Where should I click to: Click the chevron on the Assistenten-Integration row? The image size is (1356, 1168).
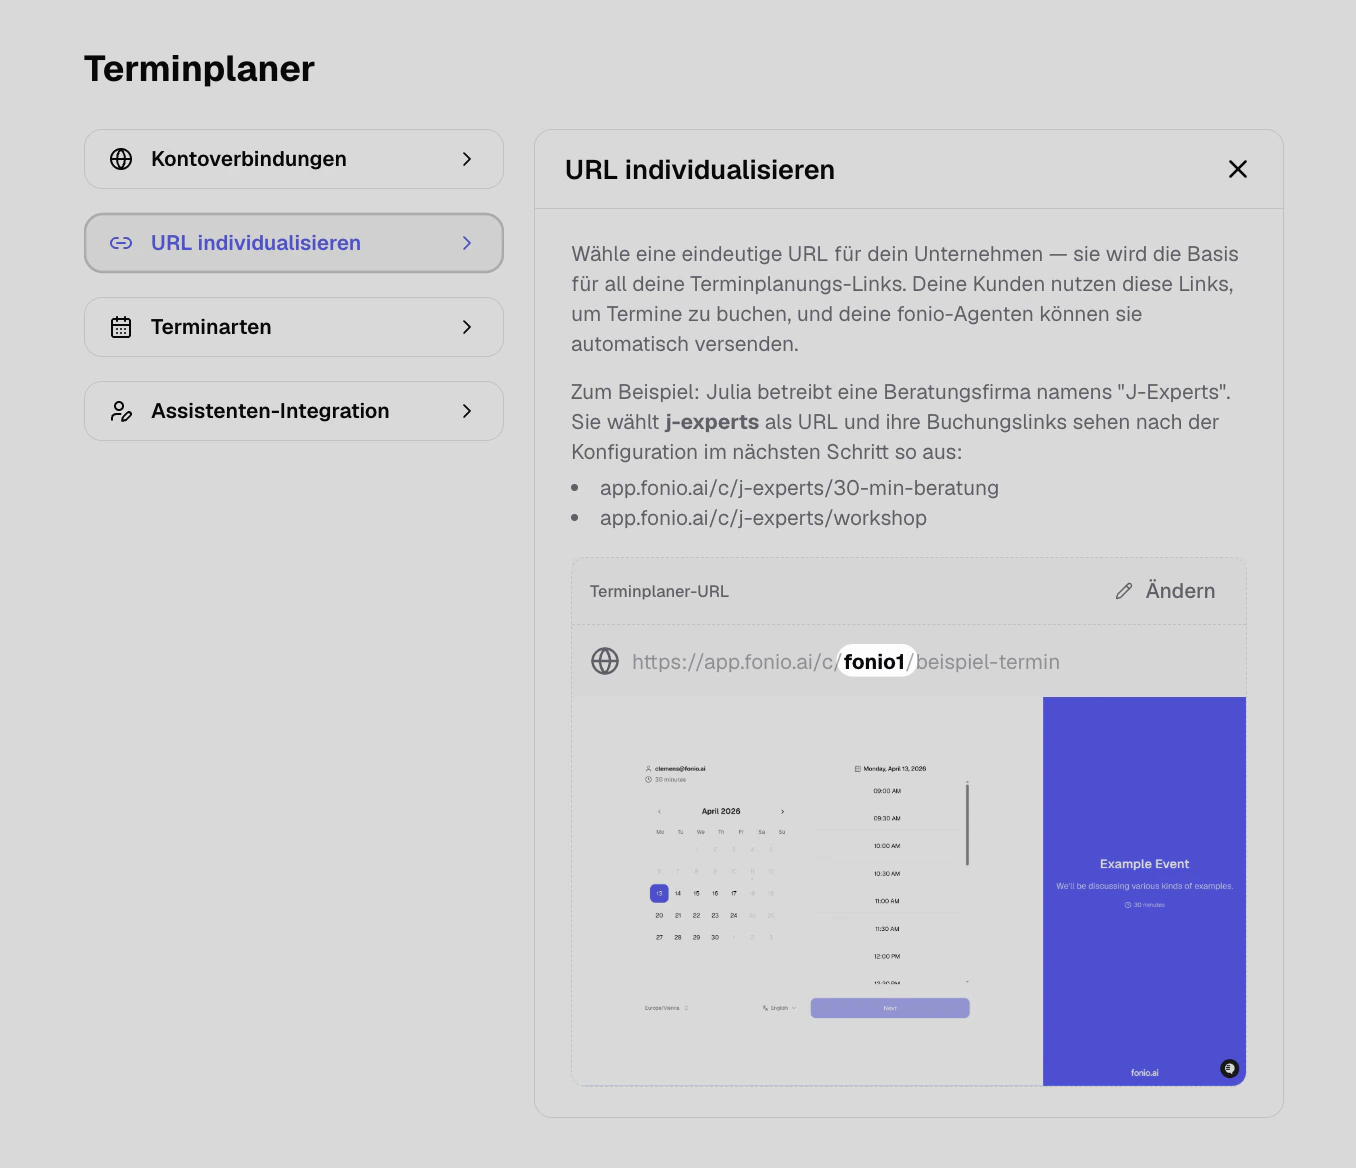[x=467, y=411]
